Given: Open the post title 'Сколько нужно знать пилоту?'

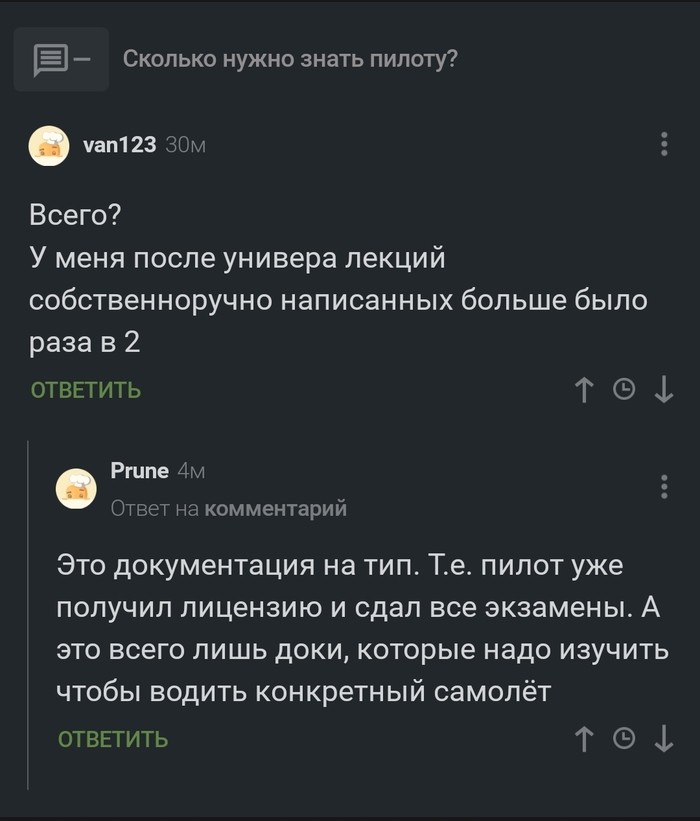Looking at the screenshot, I should pos(290,59).
